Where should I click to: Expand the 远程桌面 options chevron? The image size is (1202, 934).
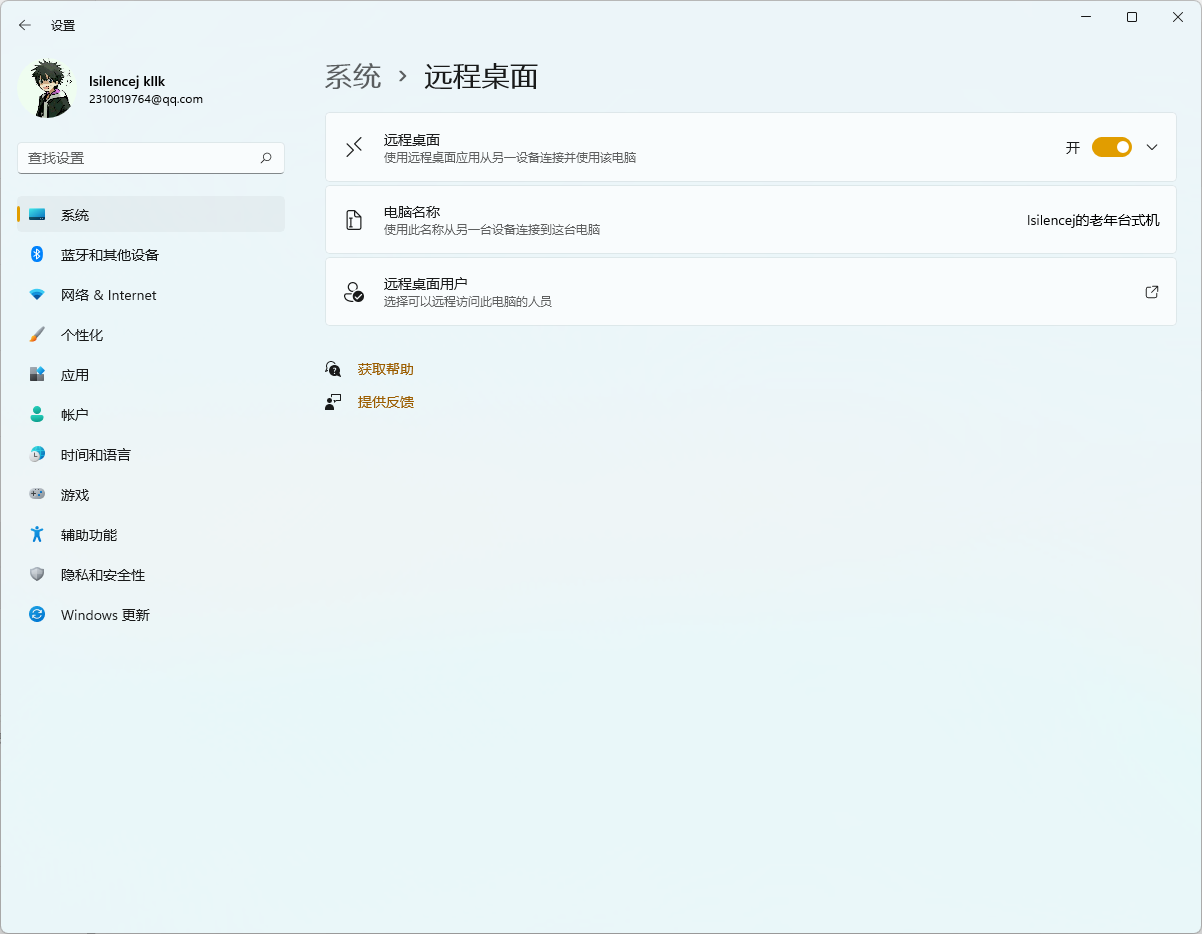point(1152,146)
